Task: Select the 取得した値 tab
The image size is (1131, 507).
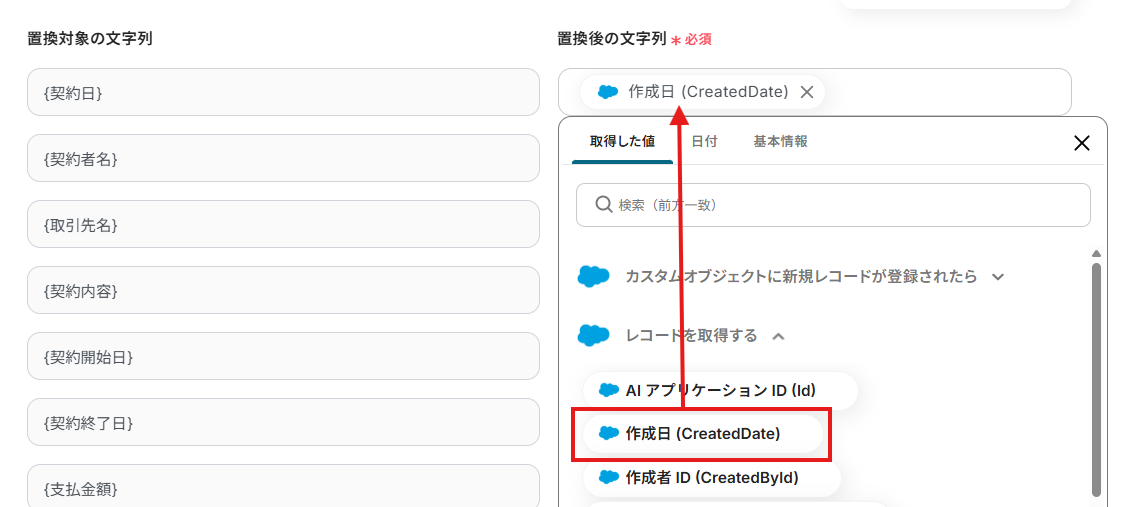Action: 622,142
